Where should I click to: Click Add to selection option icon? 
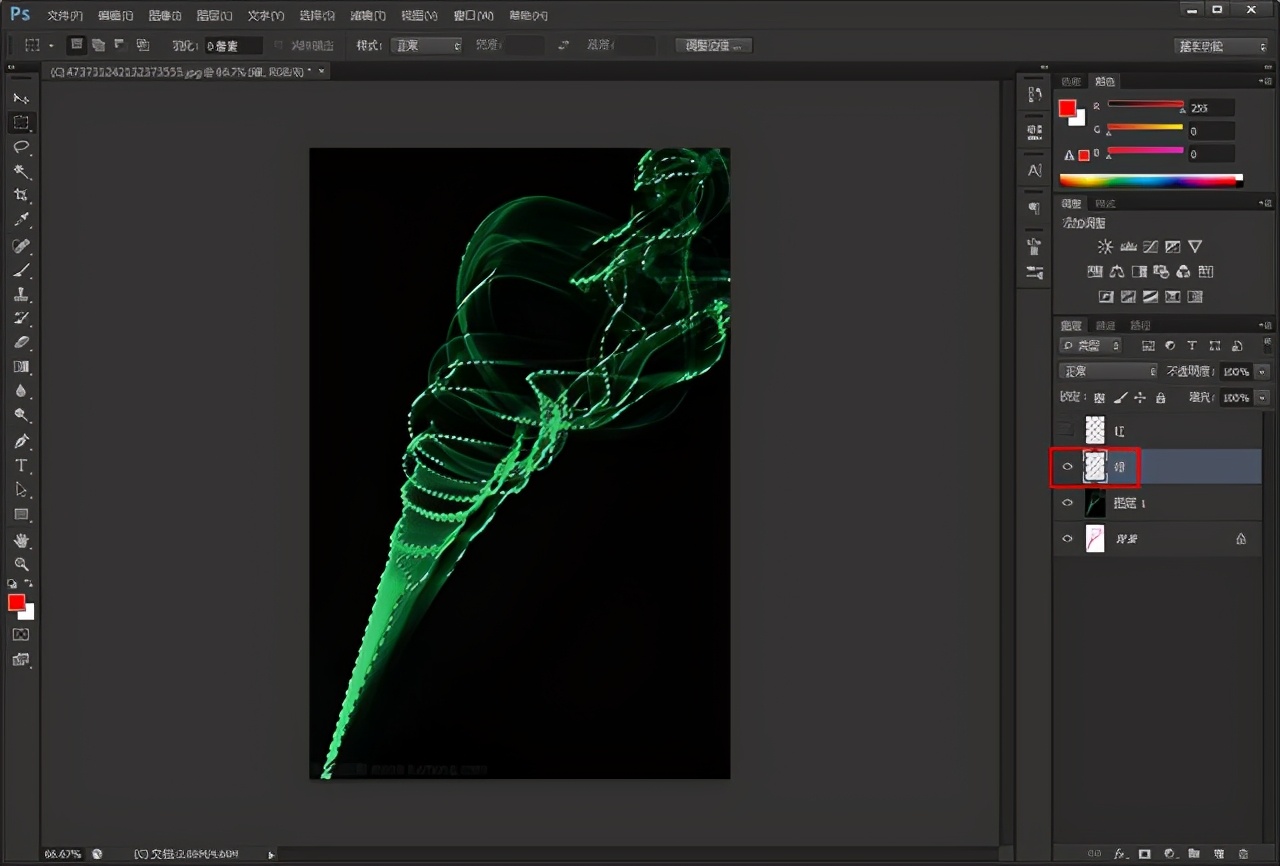click(98, 45)
